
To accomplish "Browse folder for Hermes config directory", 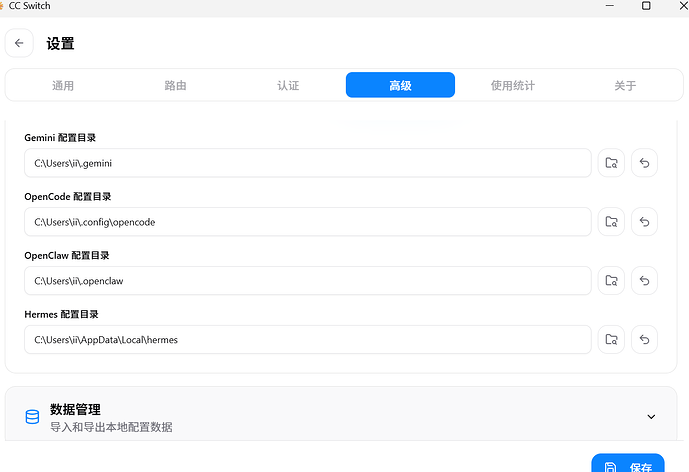I will pyautogui.click(x=611, y=340).
